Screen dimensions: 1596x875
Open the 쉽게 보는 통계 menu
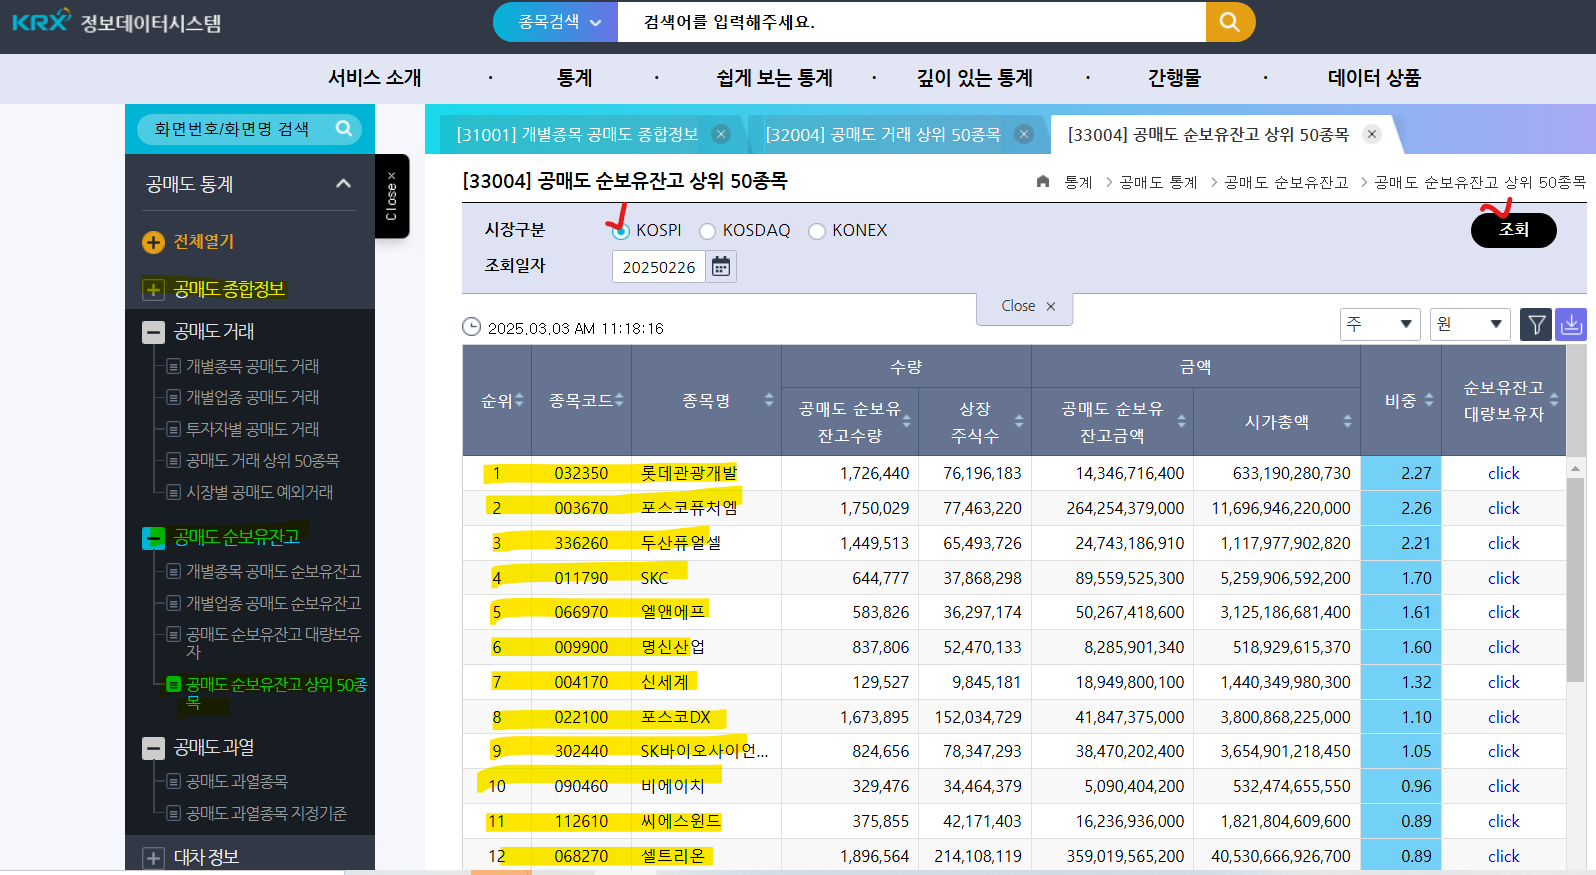(775, 78)
